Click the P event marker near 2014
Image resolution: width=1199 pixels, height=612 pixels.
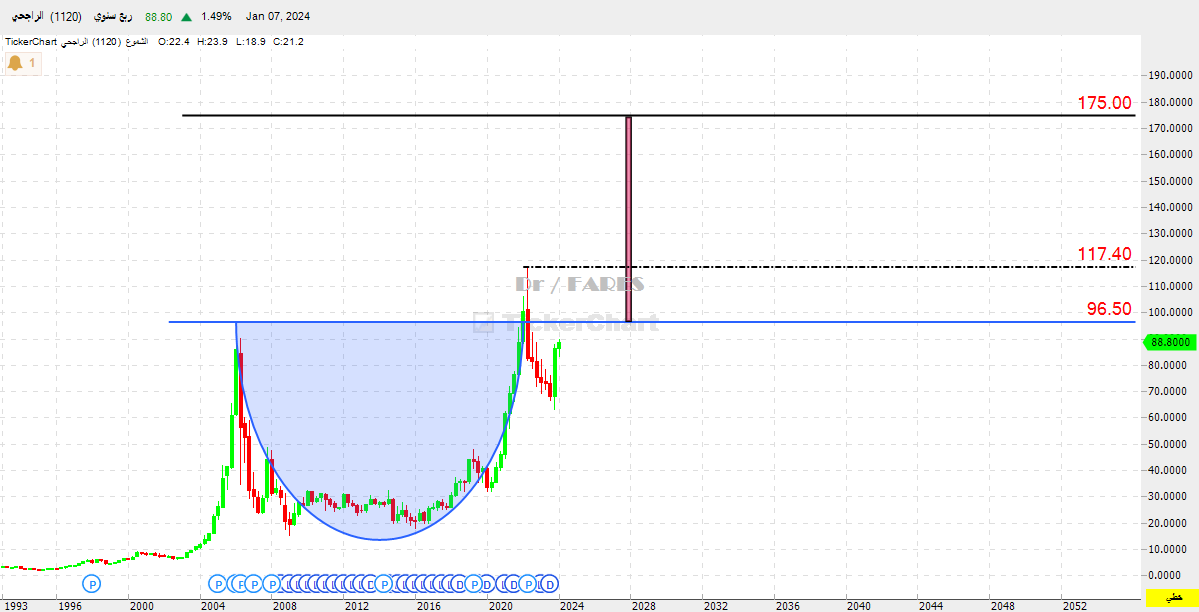[x=385, y=584]
